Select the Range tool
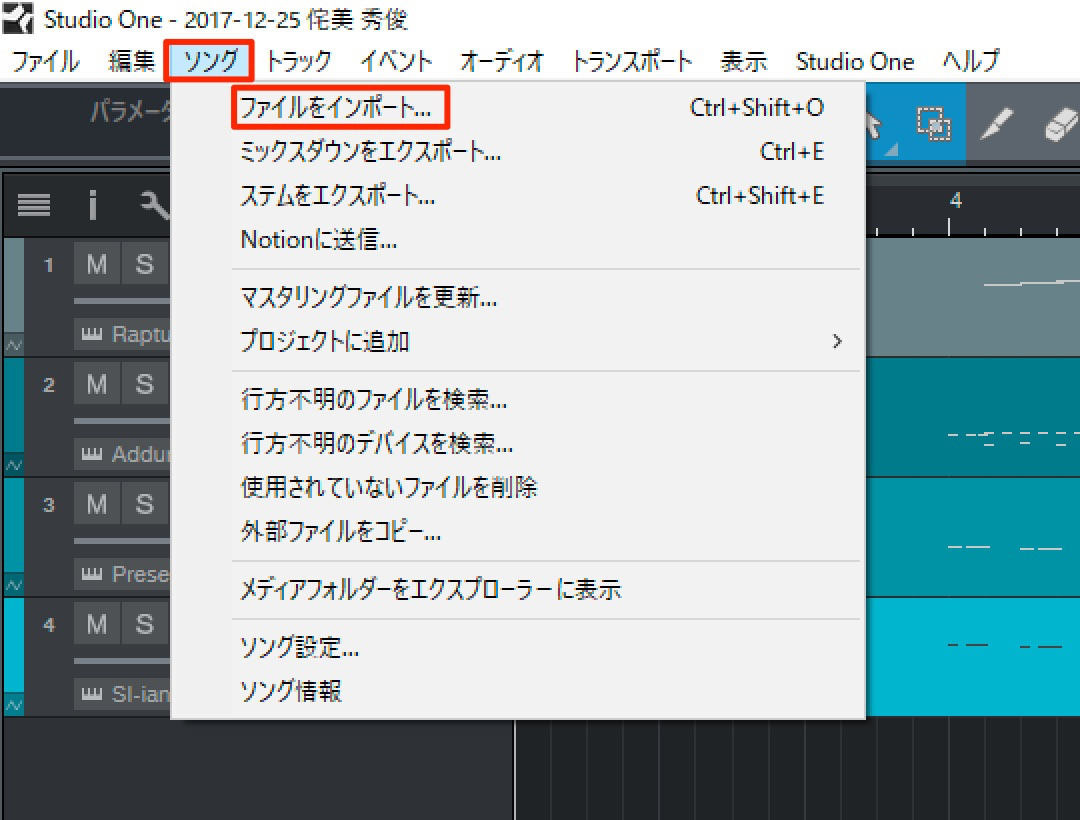1080x820 pixels. (933, 124)
